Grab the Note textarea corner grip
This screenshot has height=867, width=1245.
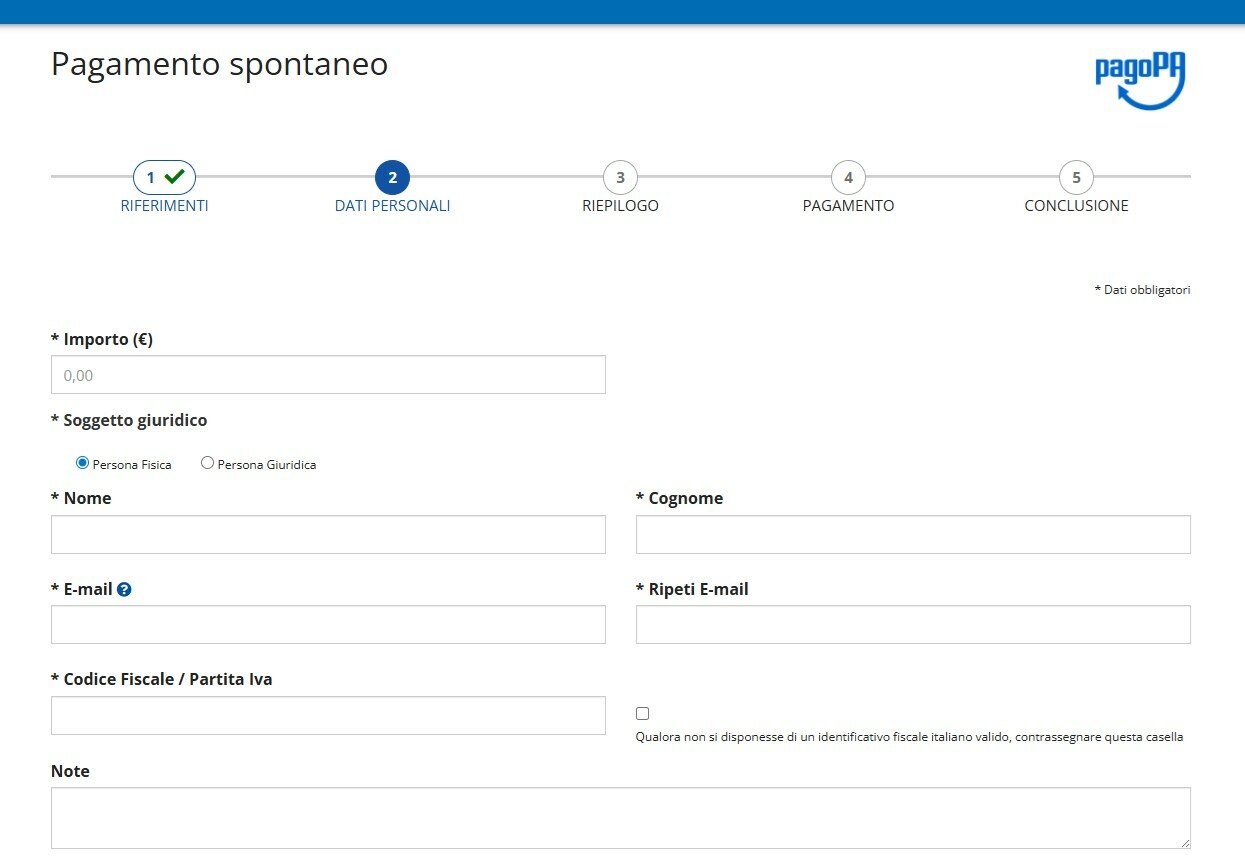tap(1184, 842)
